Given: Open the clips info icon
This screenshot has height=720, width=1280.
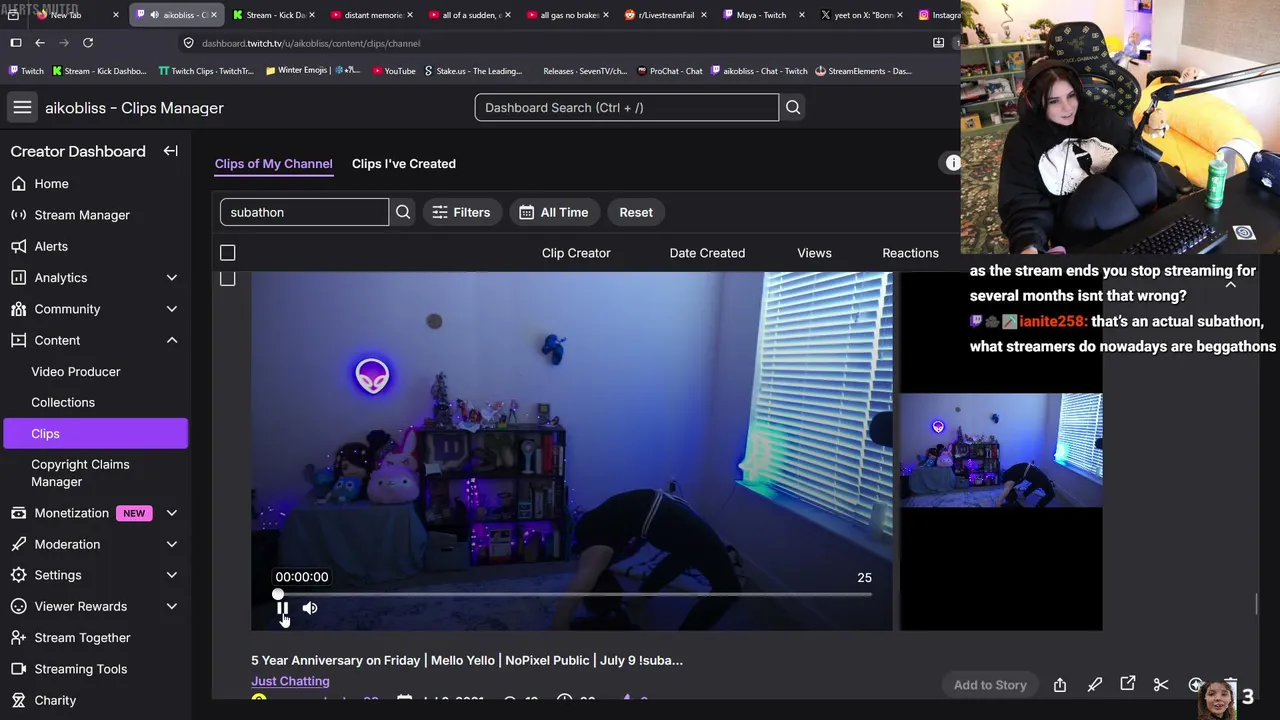Looking at the screenshot, I should coord(953,163).
